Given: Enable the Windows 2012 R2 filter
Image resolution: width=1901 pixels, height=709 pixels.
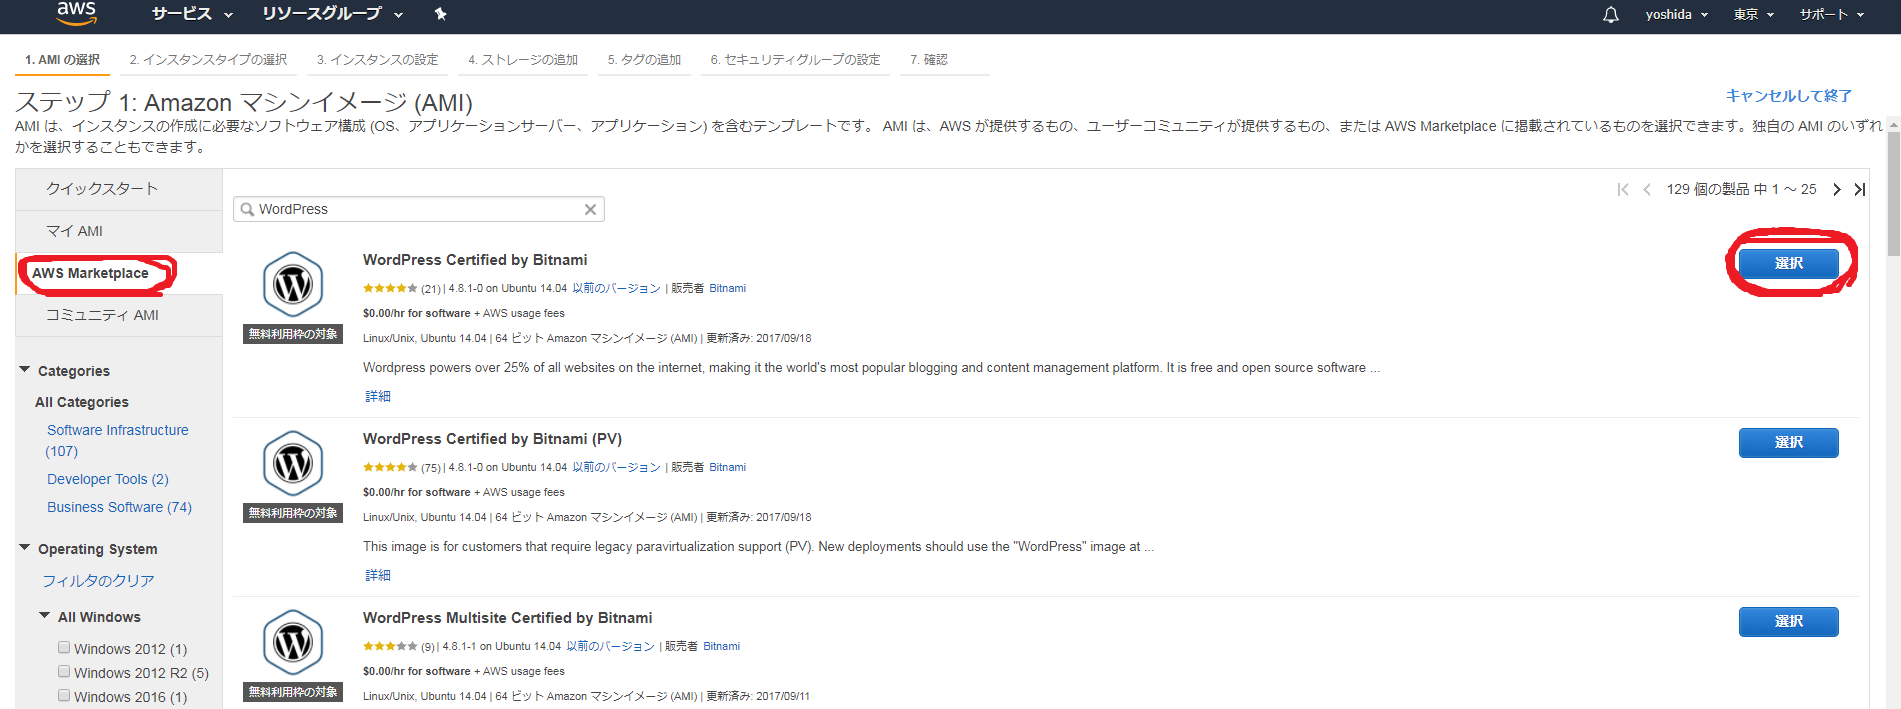Looking at the screenshot, I should point(64,672).
